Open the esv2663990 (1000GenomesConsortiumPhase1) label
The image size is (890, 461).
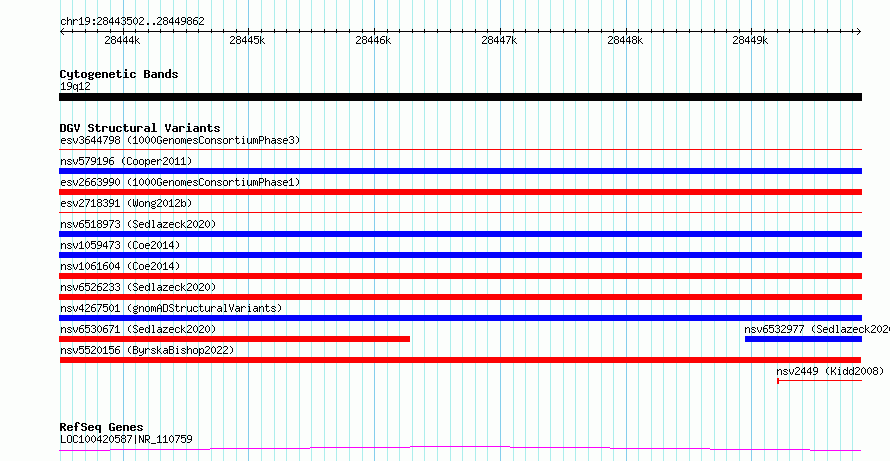(x=180, y=182)
